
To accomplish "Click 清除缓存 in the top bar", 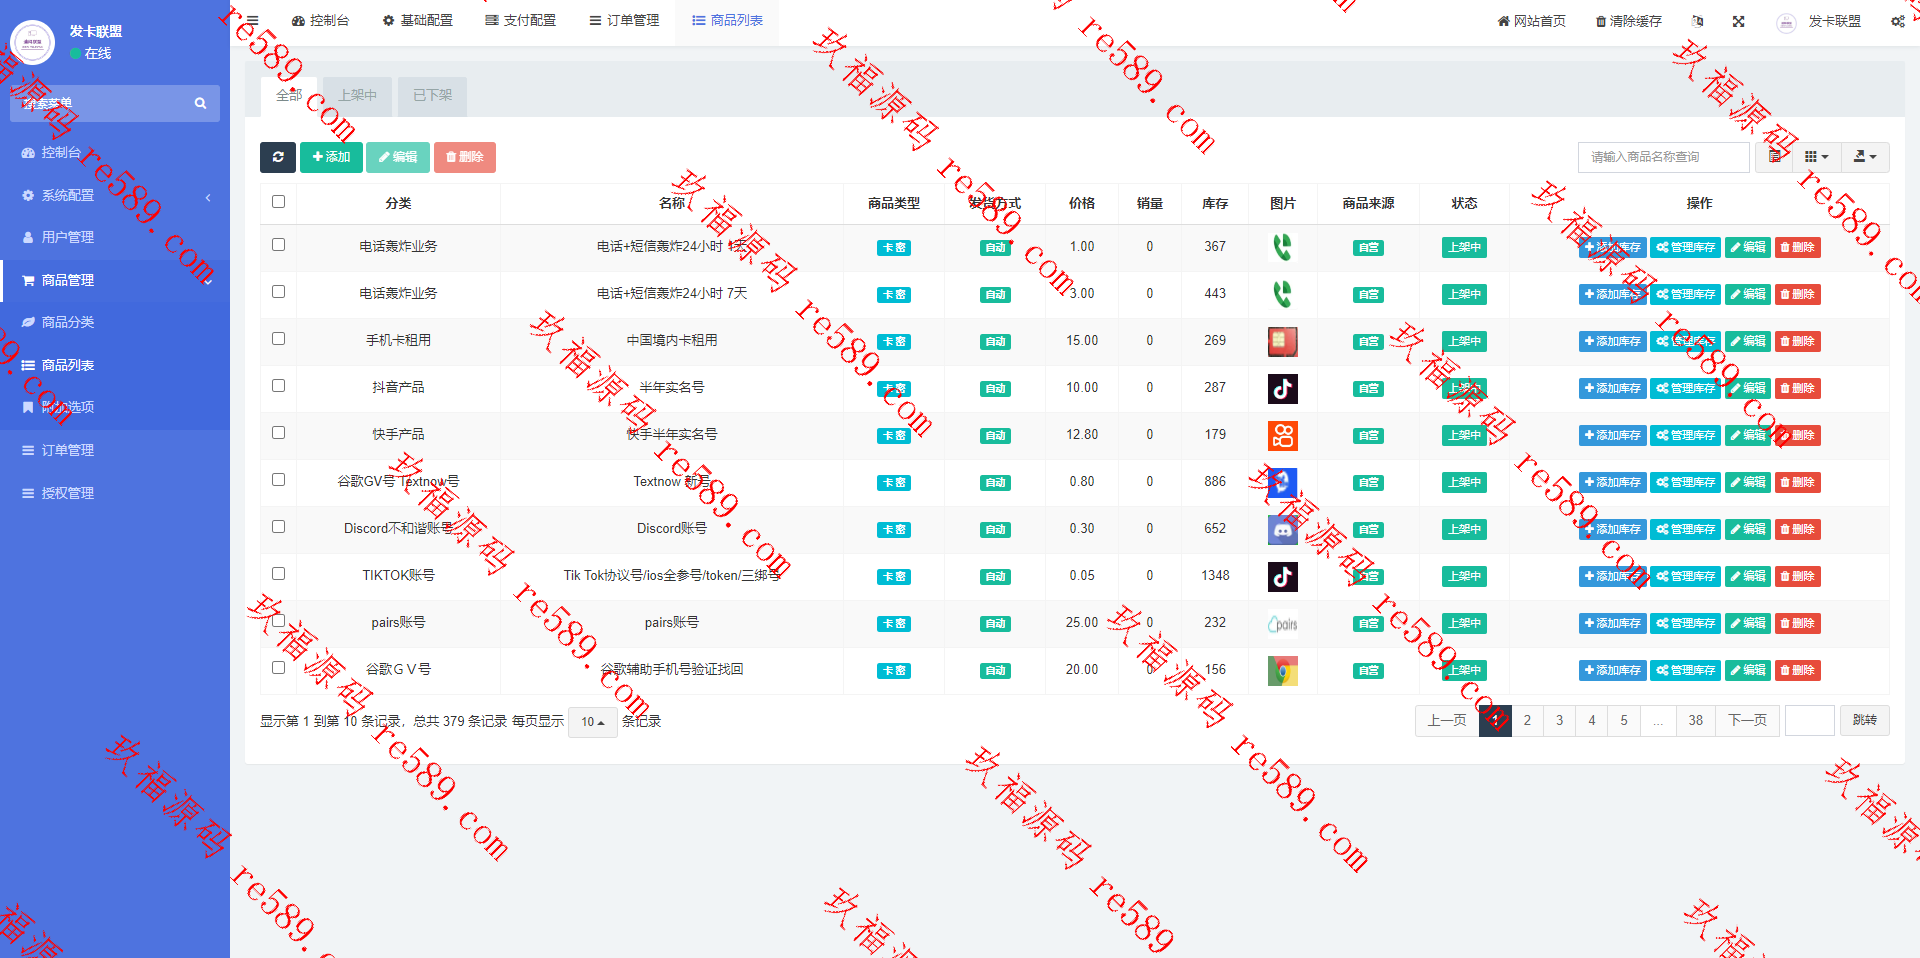I will [1628, 21].
